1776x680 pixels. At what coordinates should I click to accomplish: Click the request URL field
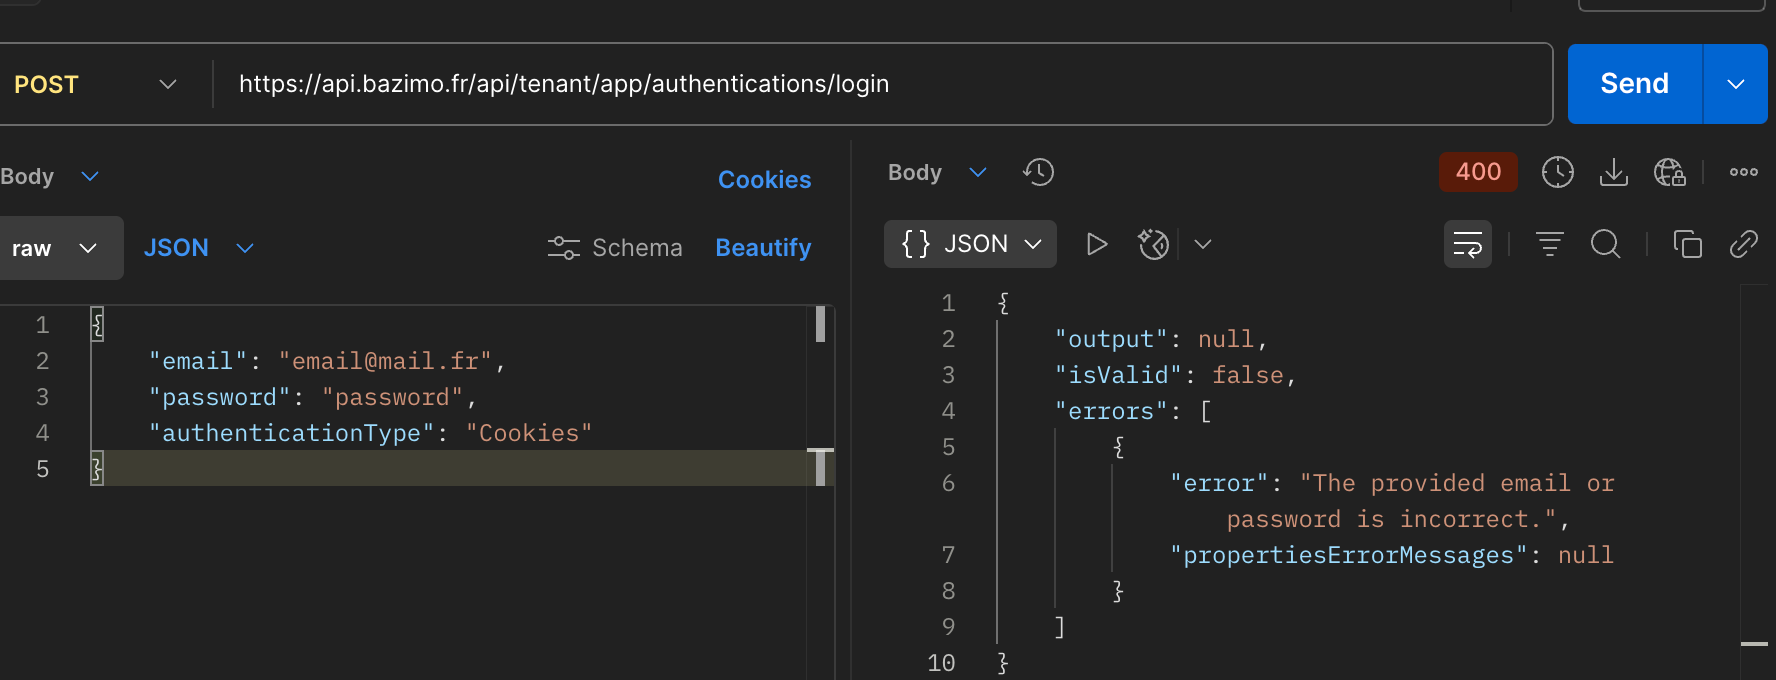[x=880, y=84]
